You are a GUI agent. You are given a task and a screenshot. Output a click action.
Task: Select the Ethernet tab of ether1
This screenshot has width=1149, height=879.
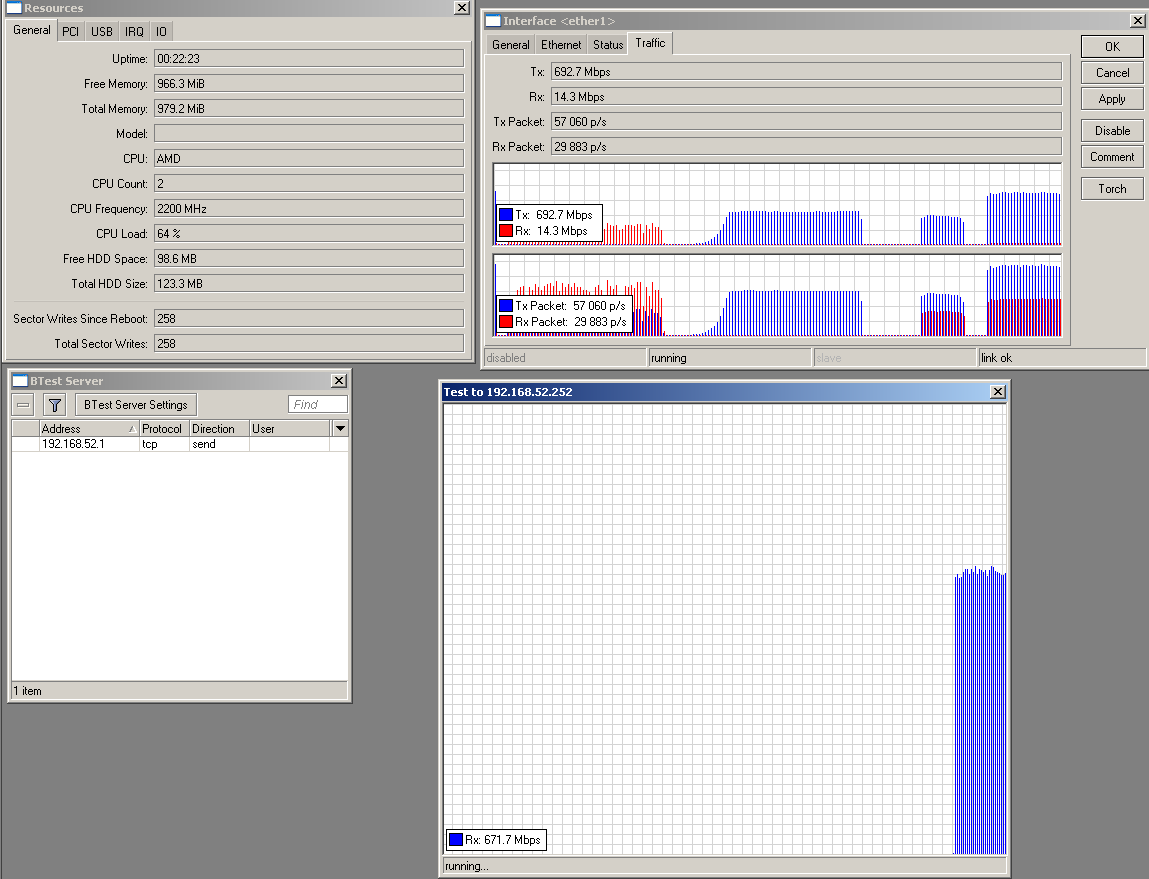[561, 45]
